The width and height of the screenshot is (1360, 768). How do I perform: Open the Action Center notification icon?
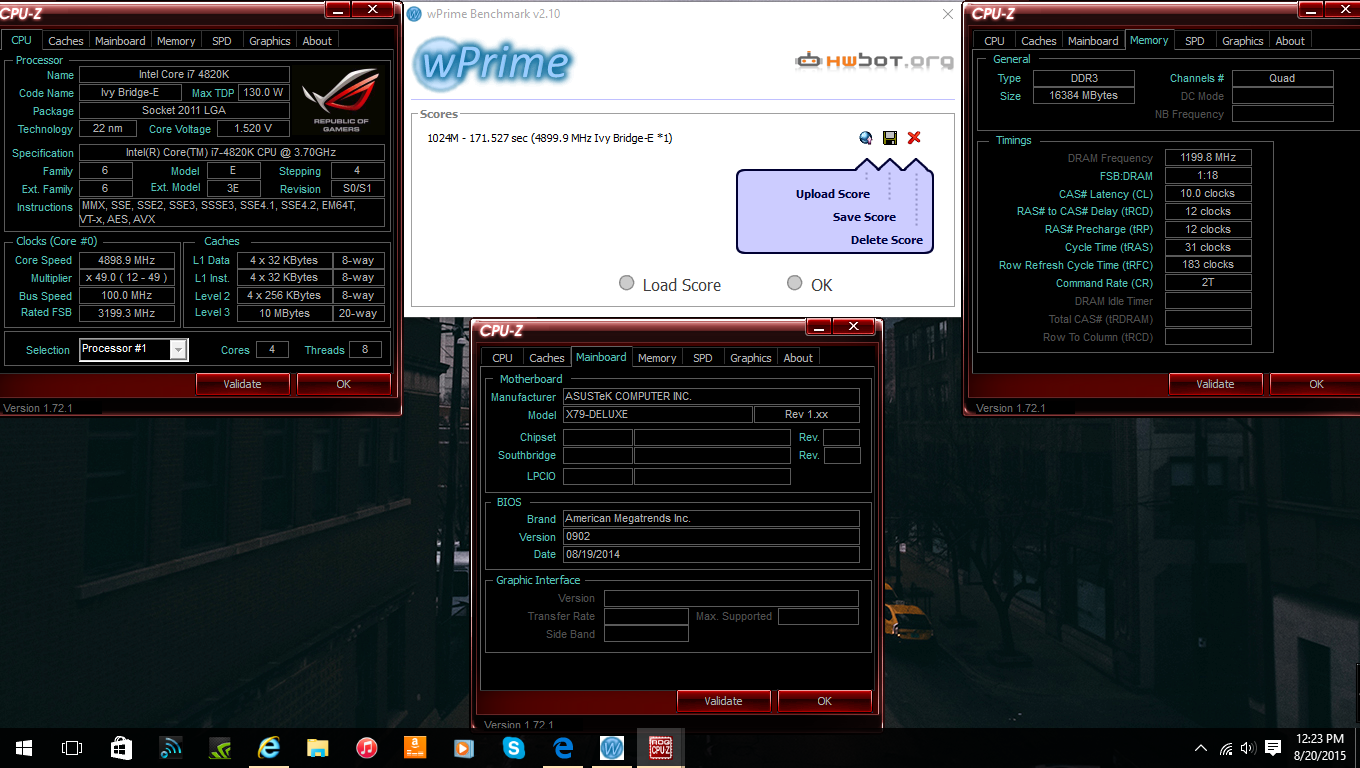point(1273,747)
